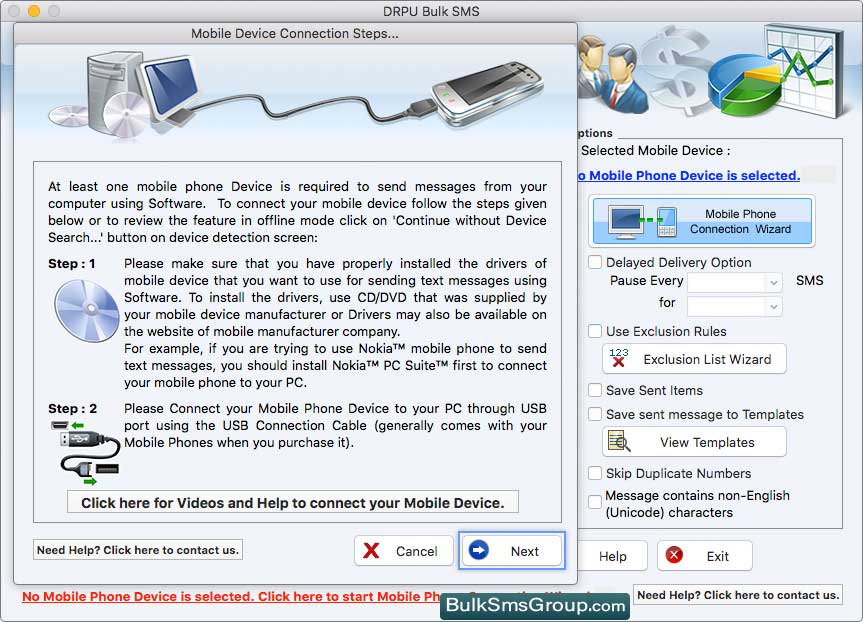The width and height of the screenshot is (863, 622).
Task: Click the 'SMS' label beside the dropdown
Action: [810, 280]
